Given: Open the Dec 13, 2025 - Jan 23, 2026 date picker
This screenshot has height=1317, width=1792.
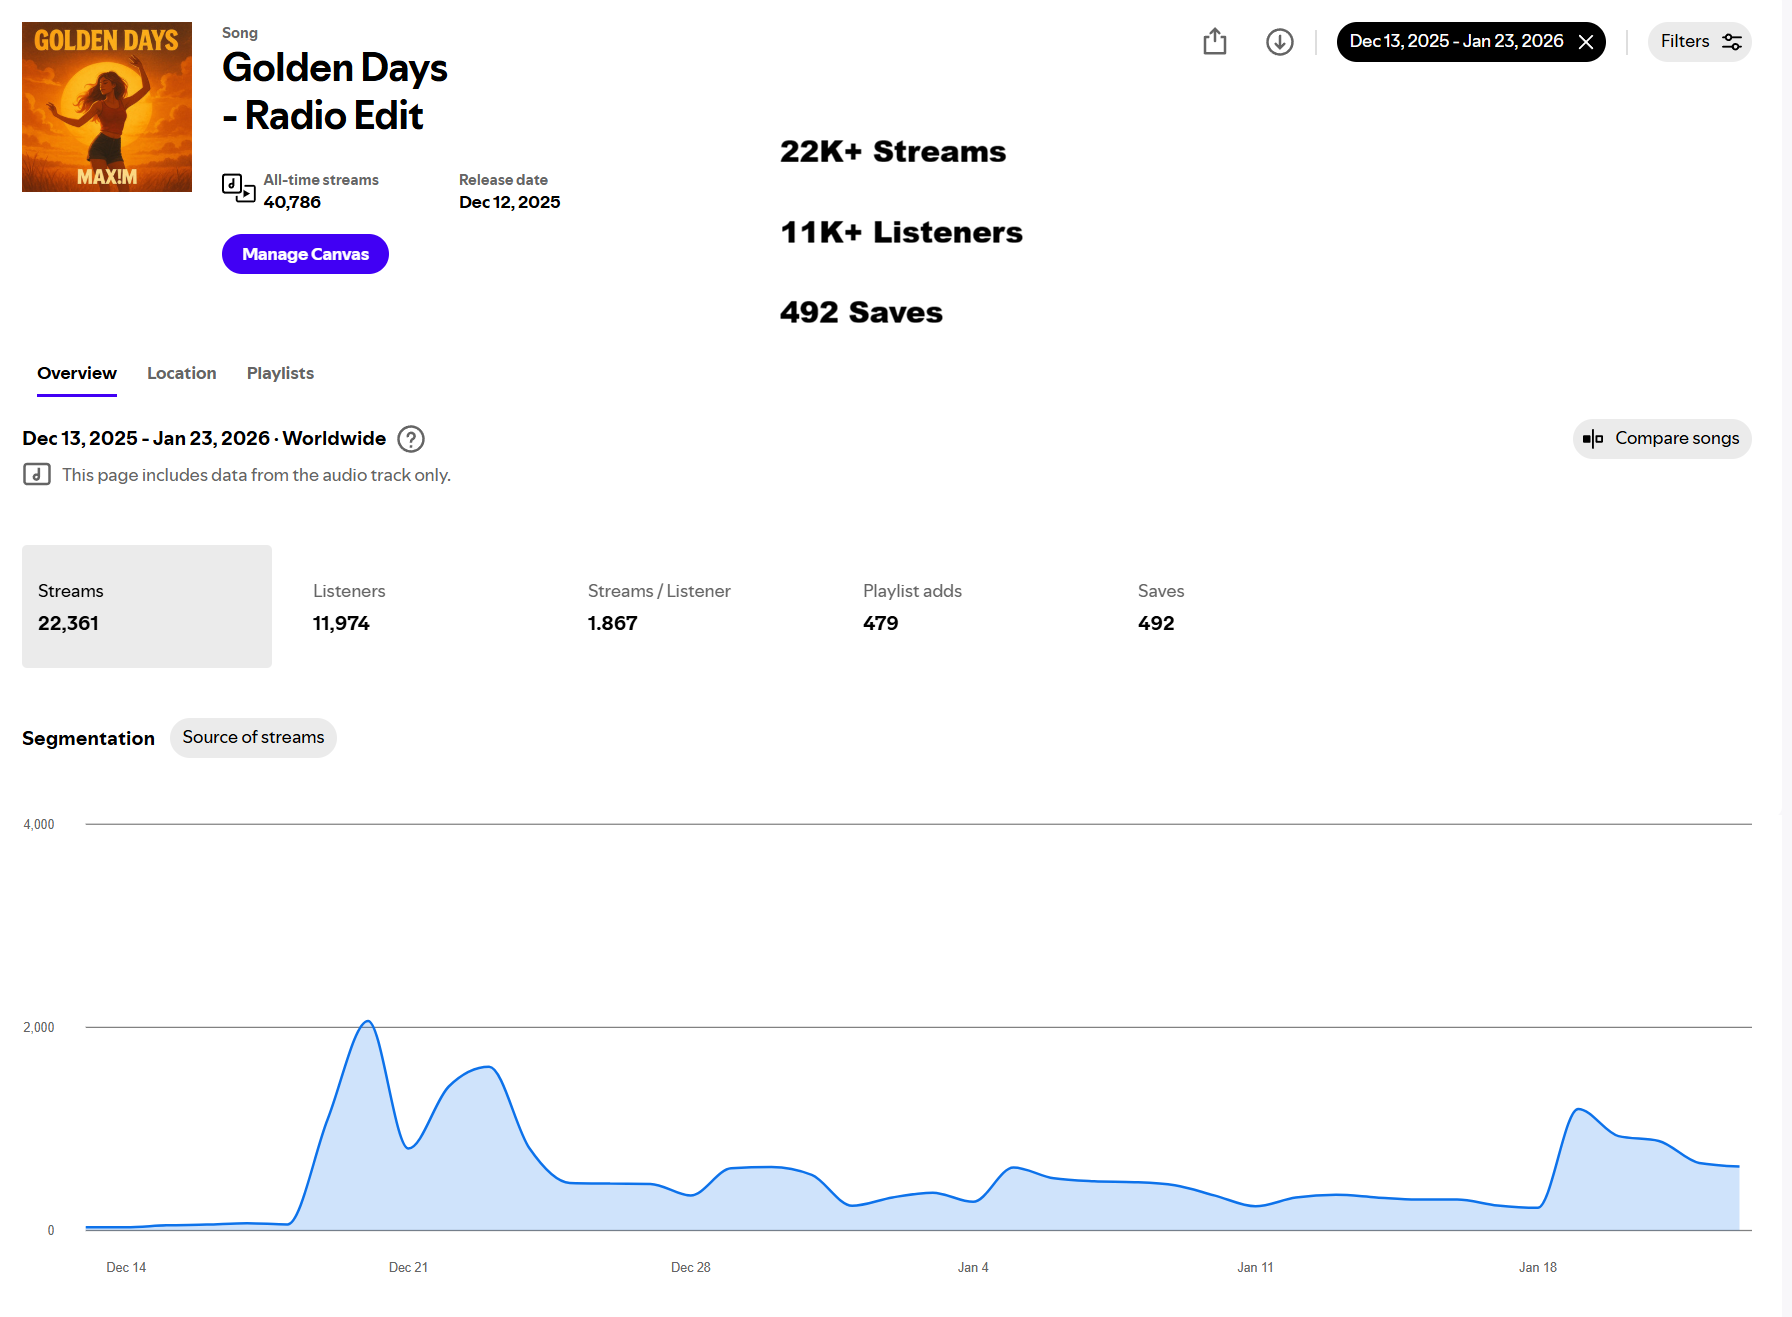Looking at the screenshot, I should 1456,42.
